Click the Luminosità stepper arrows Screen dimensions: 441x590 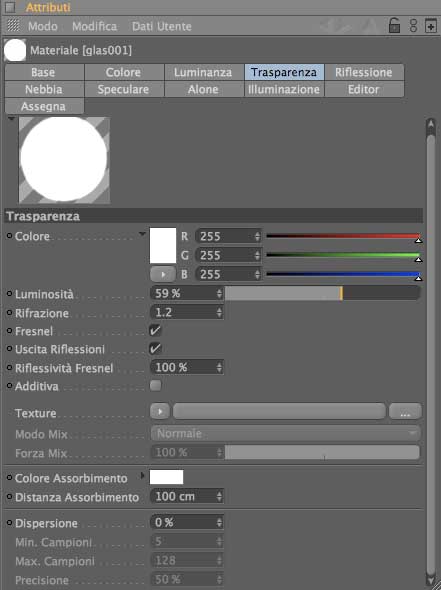pyautogui.click(x=219, y=293)
